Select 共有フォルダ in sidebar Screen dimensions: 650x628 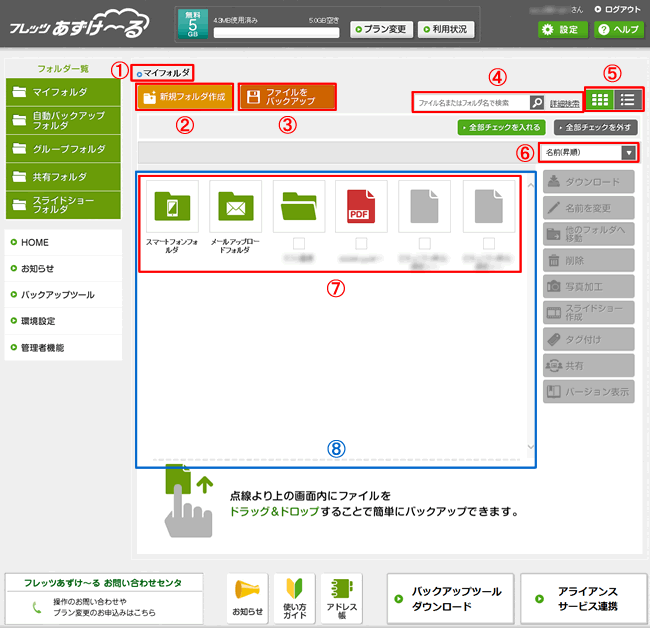pyautogui.click(x=63, y=177)
